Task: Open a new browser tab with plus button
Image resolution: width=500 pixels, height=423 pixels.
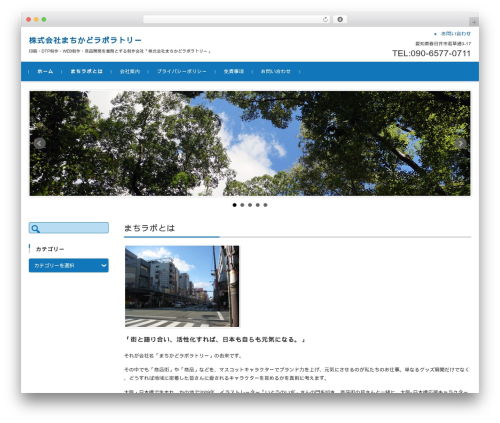Action: [474, 22]
